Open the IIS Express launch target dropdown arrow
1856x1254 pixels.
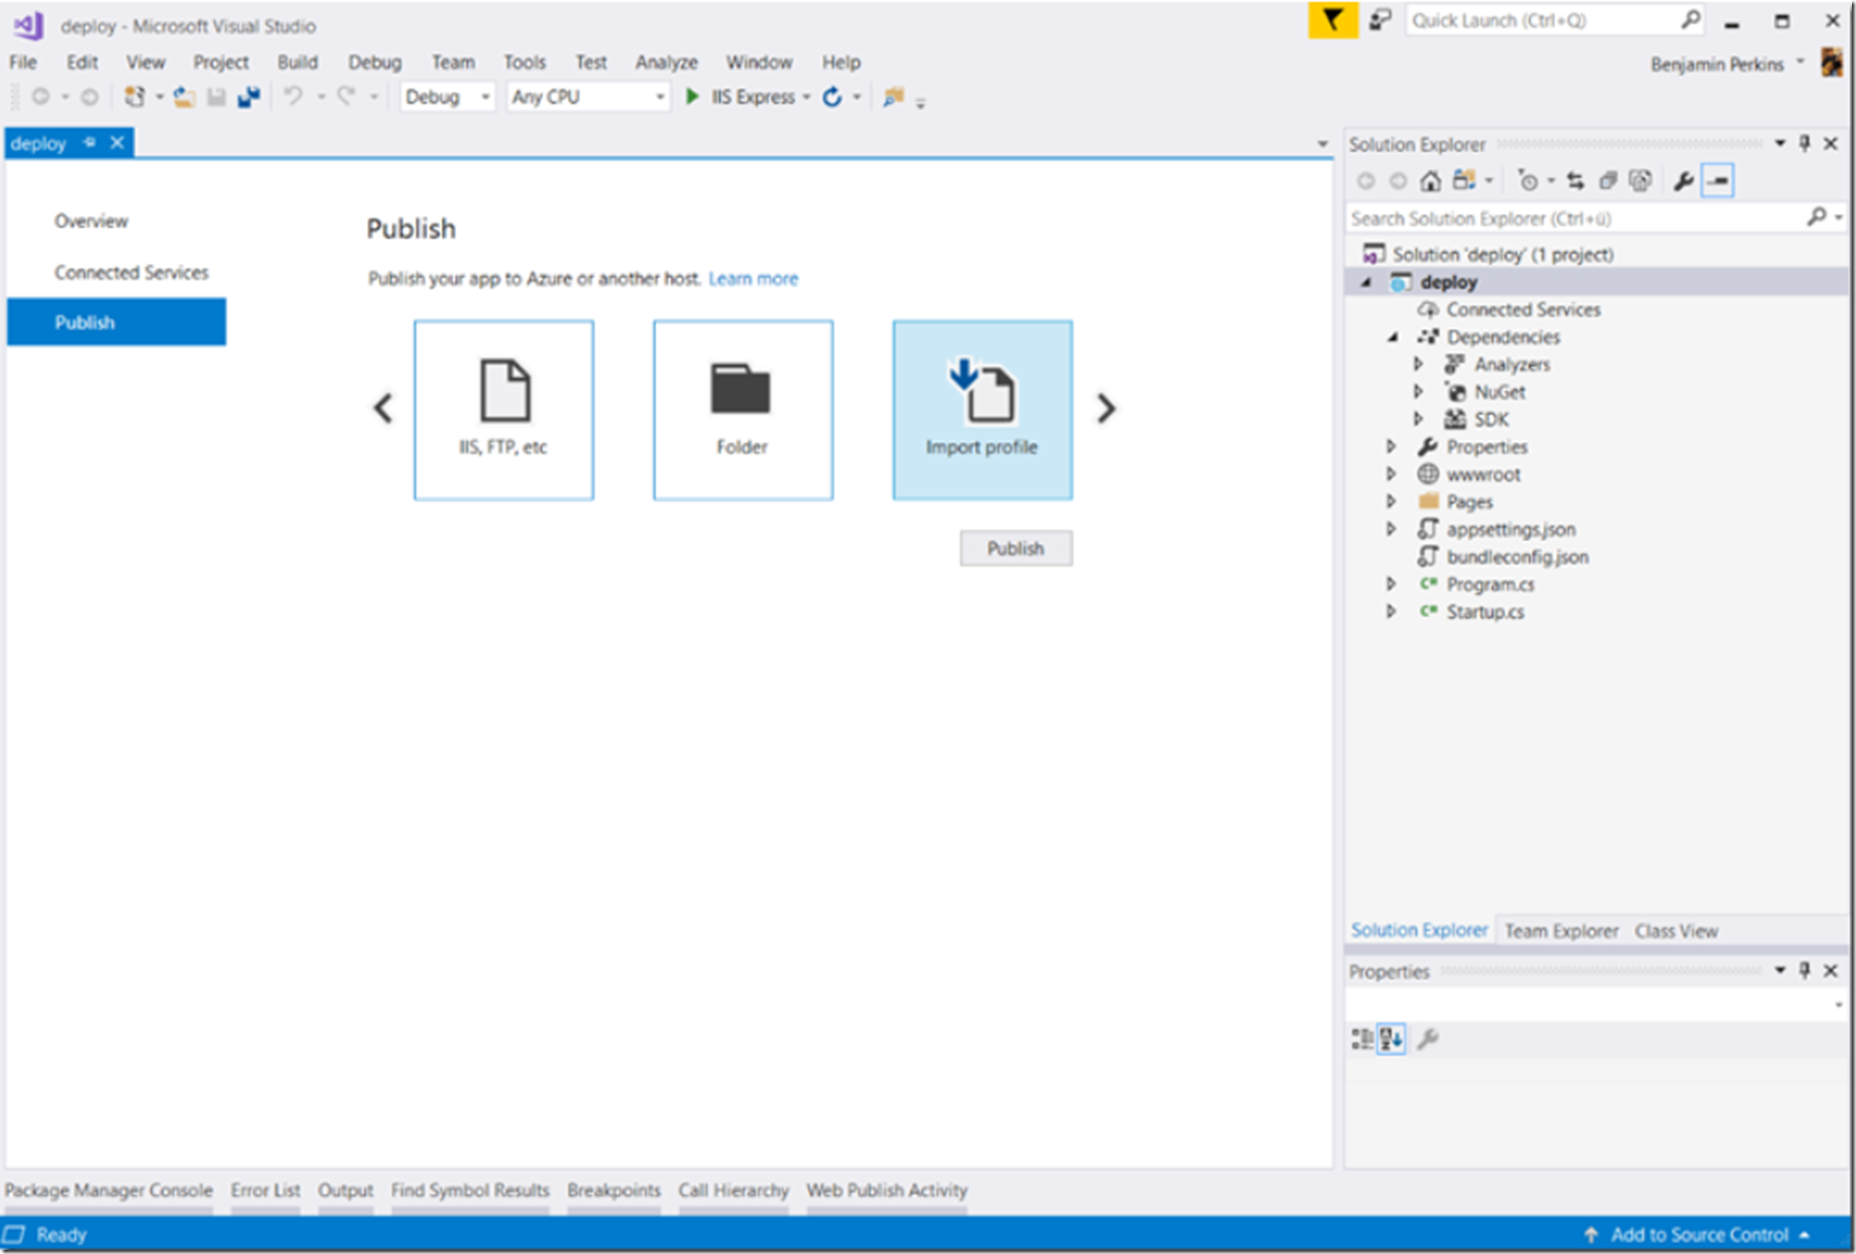point(806,98)
